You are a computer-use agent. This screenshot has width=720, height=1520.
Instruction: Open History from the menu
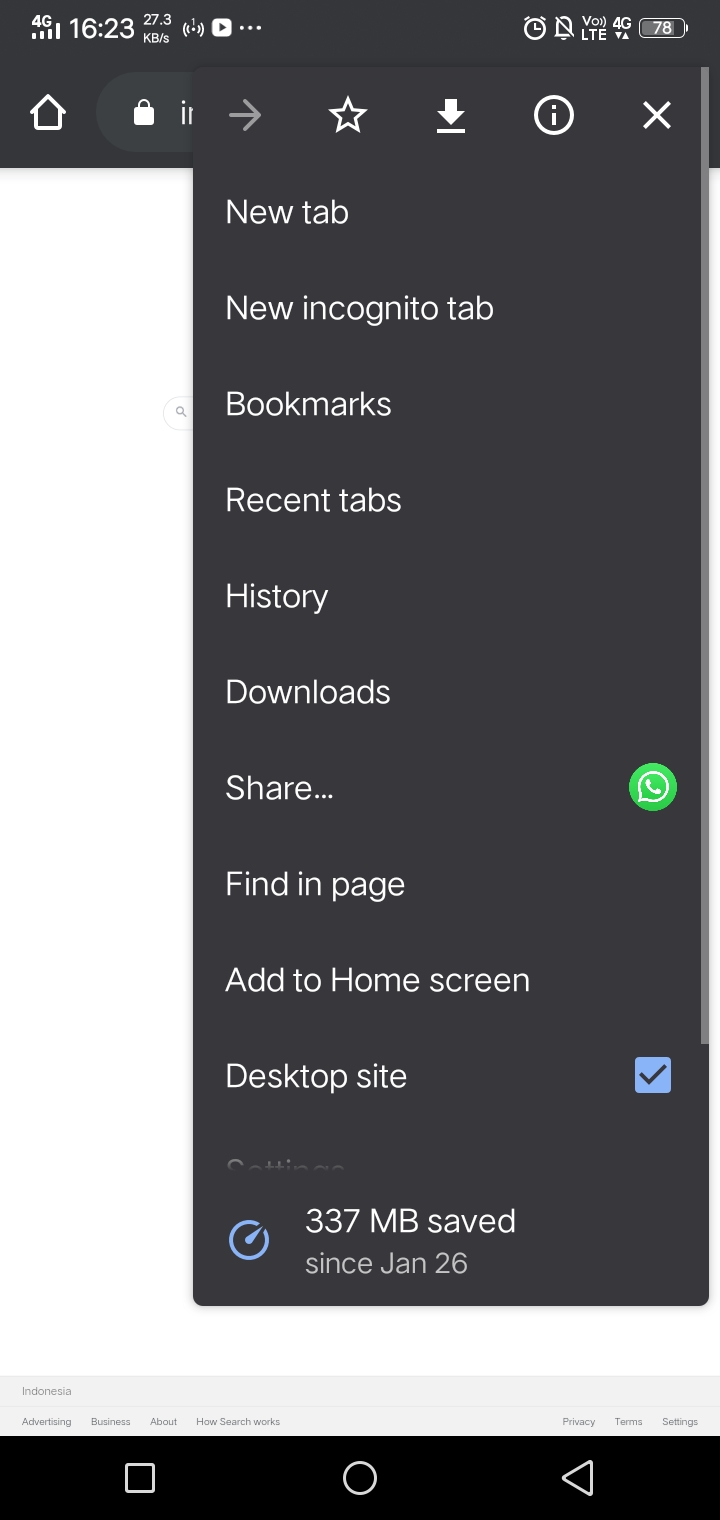point(277,596)
